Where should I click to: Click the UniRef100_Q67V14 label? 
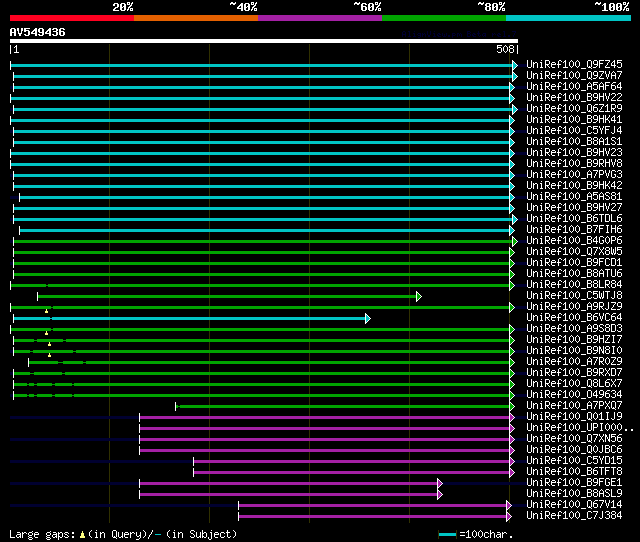574,505
